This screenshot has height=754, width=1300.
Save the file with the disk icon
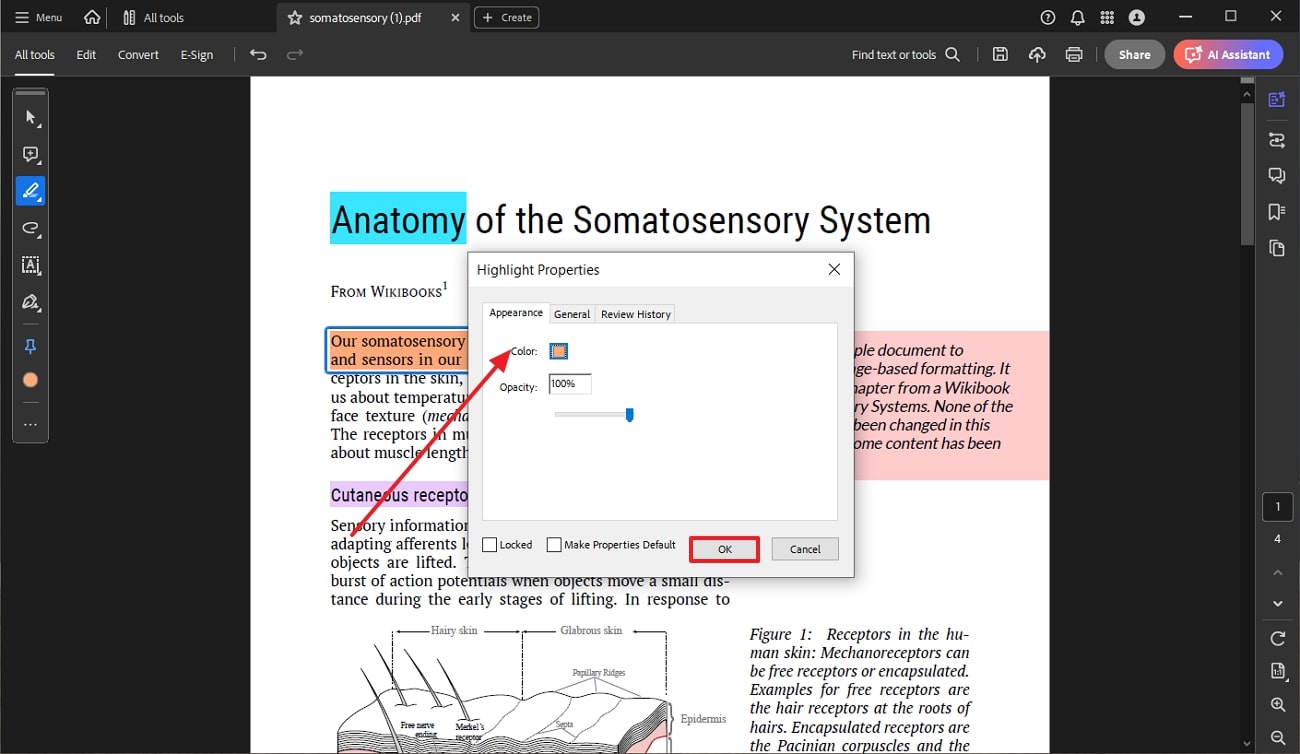(x=1000, y=55)
